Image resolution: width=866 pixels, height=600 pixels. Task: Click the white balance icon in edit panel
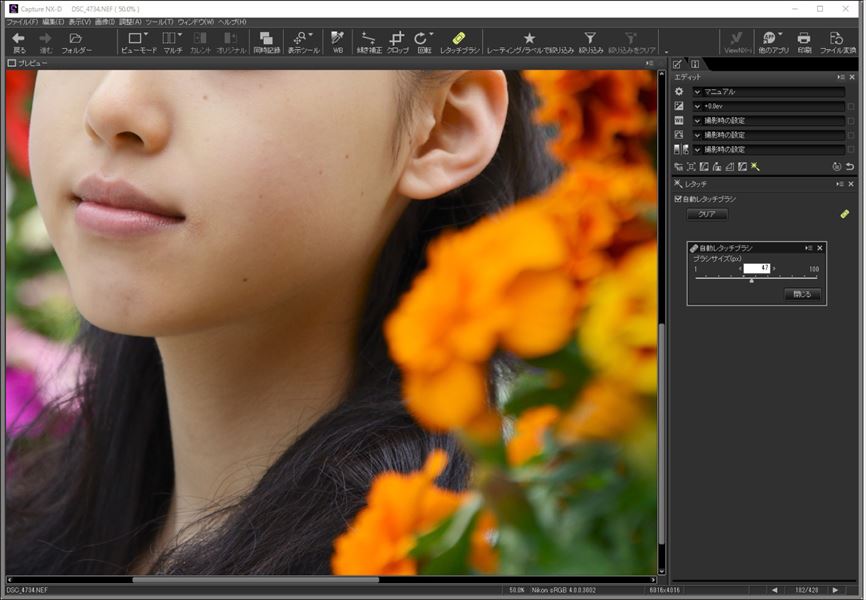[679, 120]
